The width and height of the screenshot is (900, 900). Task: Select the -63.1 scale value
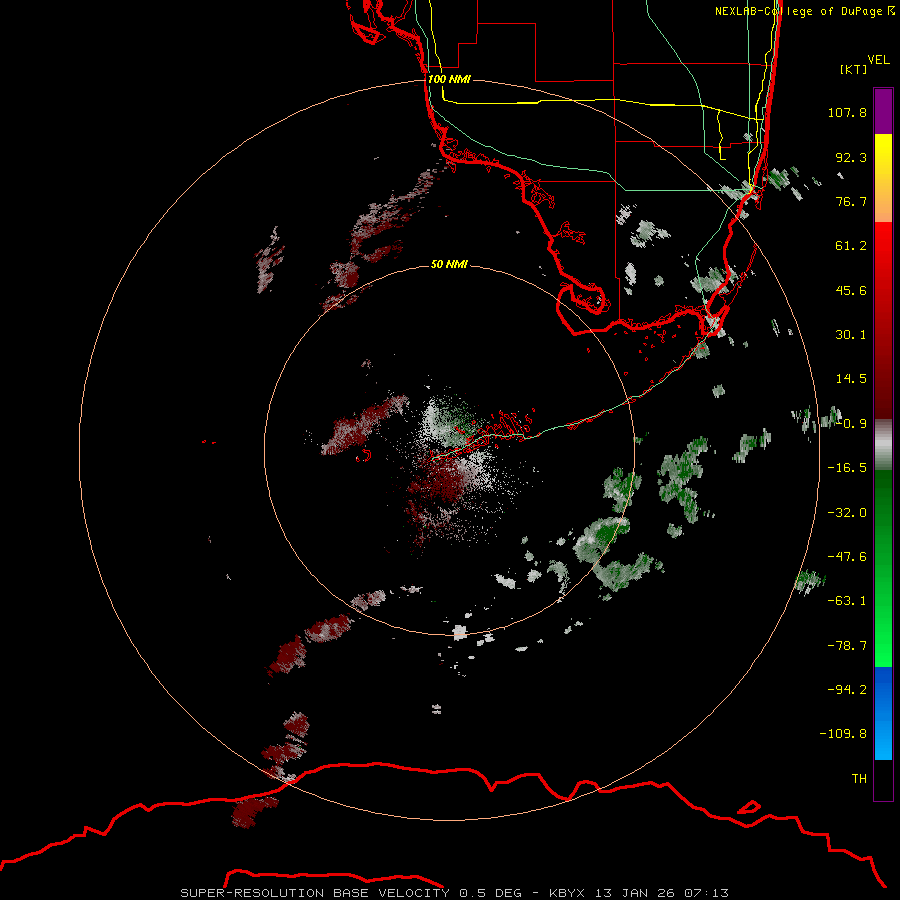847,601
